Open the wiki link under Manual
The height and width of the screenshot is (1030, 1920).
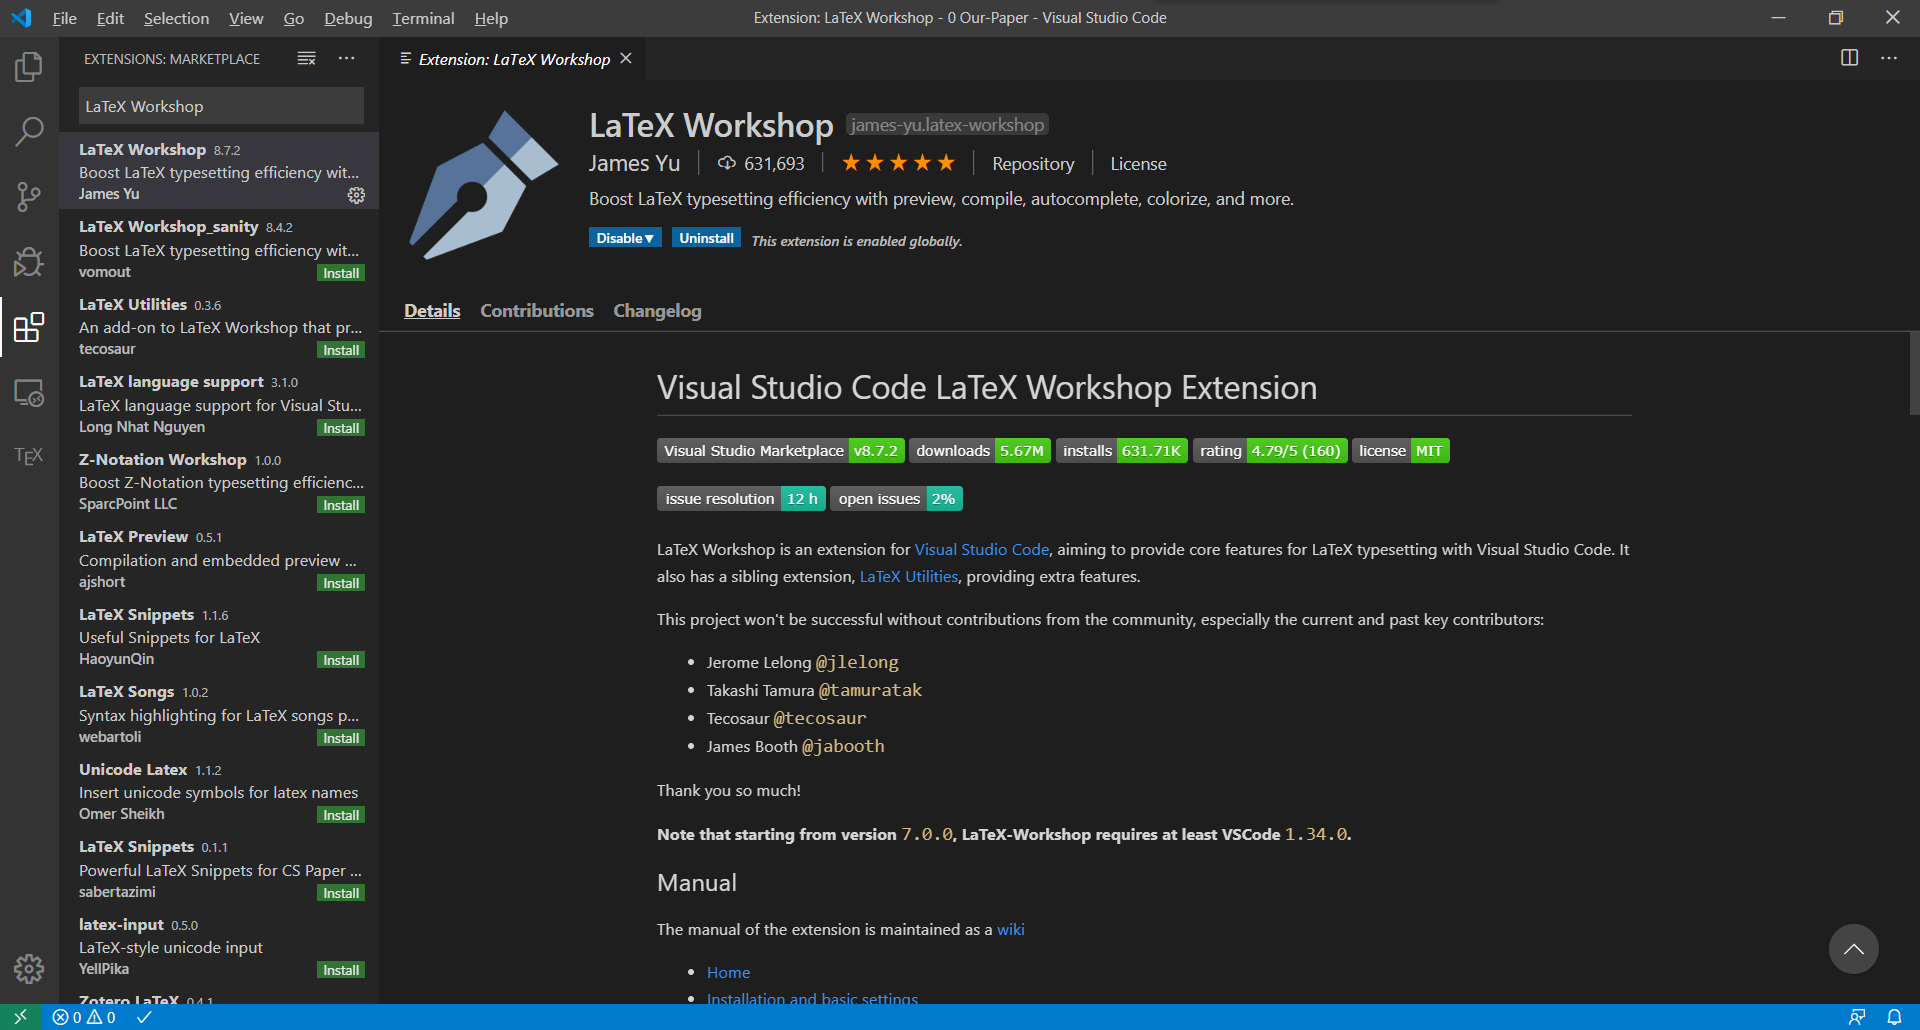1011,929
